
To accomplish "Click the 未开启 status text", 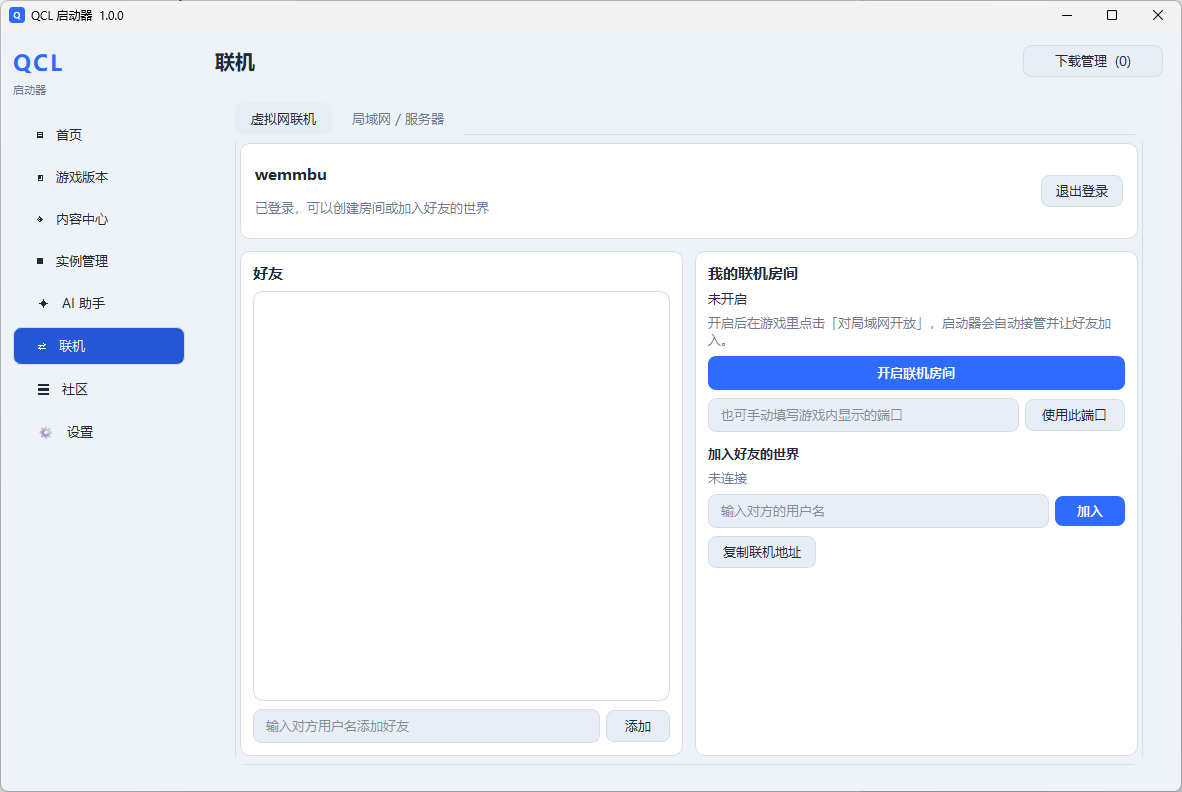I will tap(727, 299).
